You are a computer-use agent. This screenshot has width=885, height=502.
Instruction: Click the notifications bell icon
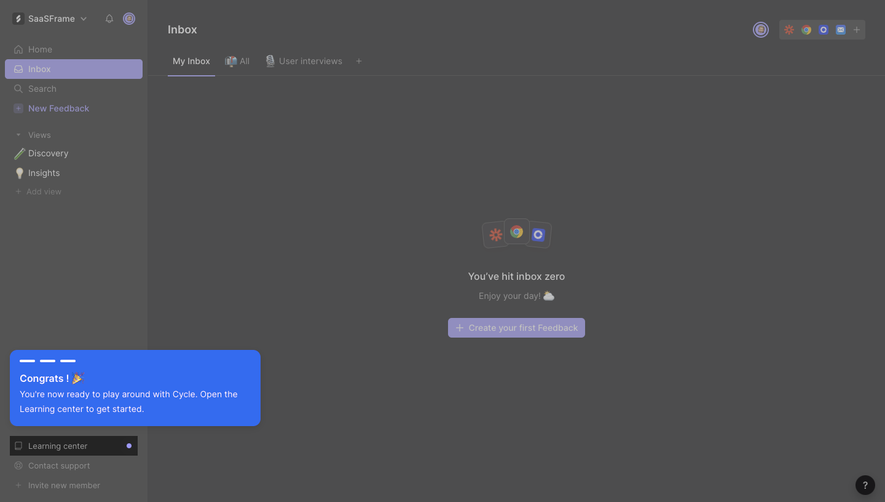(109, 19)
